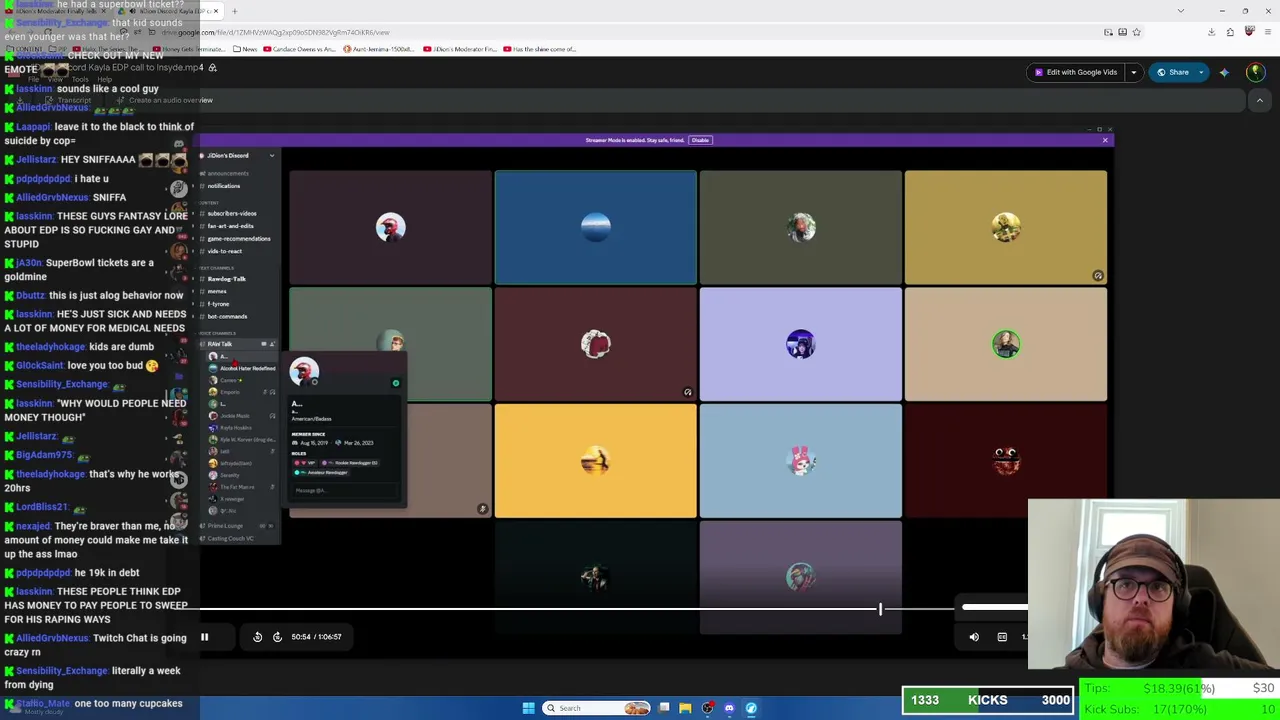The image size is (1280, 720).
Task: Pause the video playback
Action: (204, 637)
